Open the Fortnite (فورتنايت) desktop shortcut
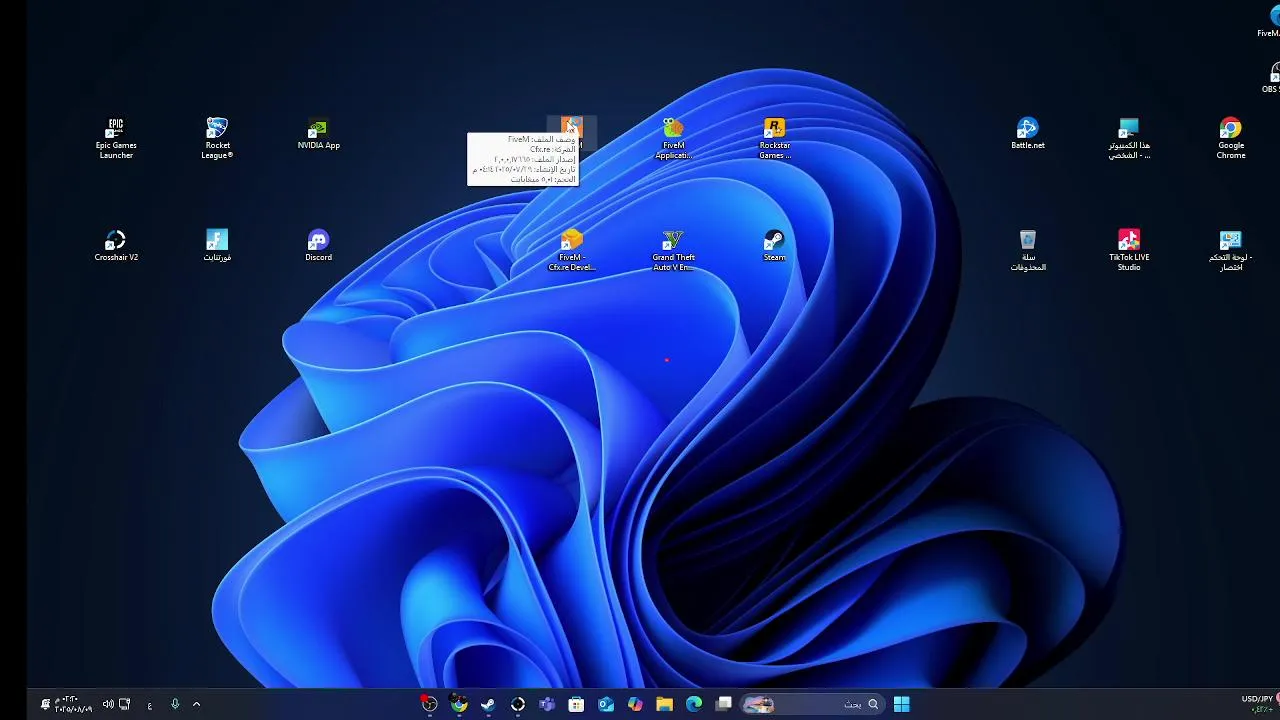 pos(217,246)
